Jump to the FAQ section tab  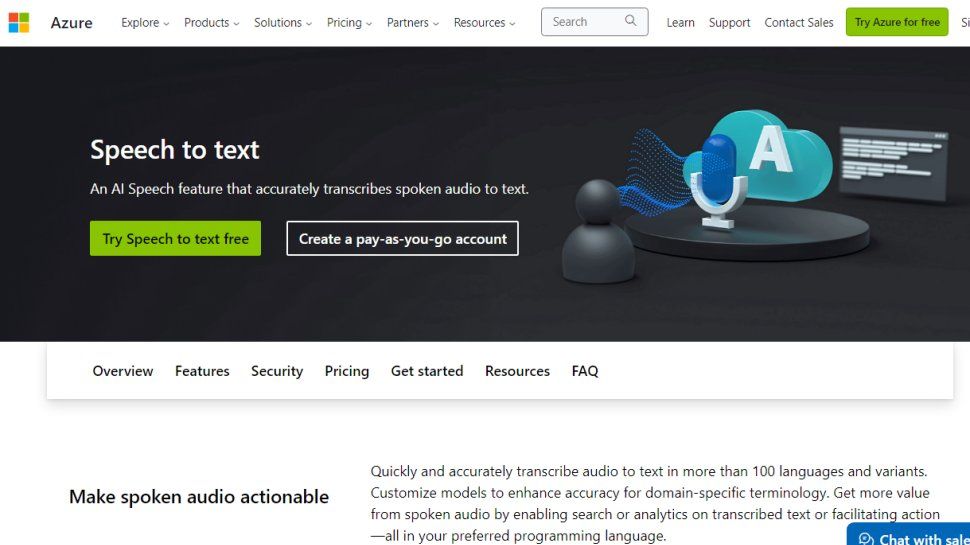pos(585,371)
